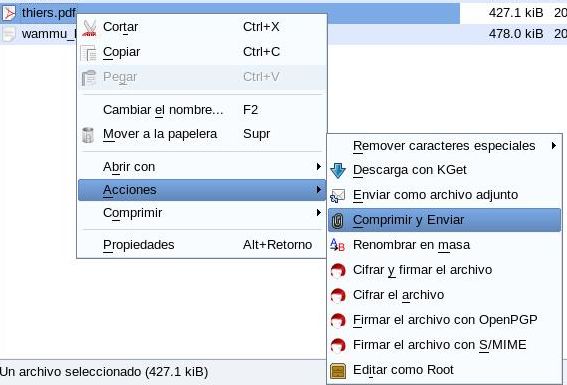Select Firmar el archivo con OpenPGP
Image resolution: width=567 pixels, height=385 pixels.
click(445, 320)
